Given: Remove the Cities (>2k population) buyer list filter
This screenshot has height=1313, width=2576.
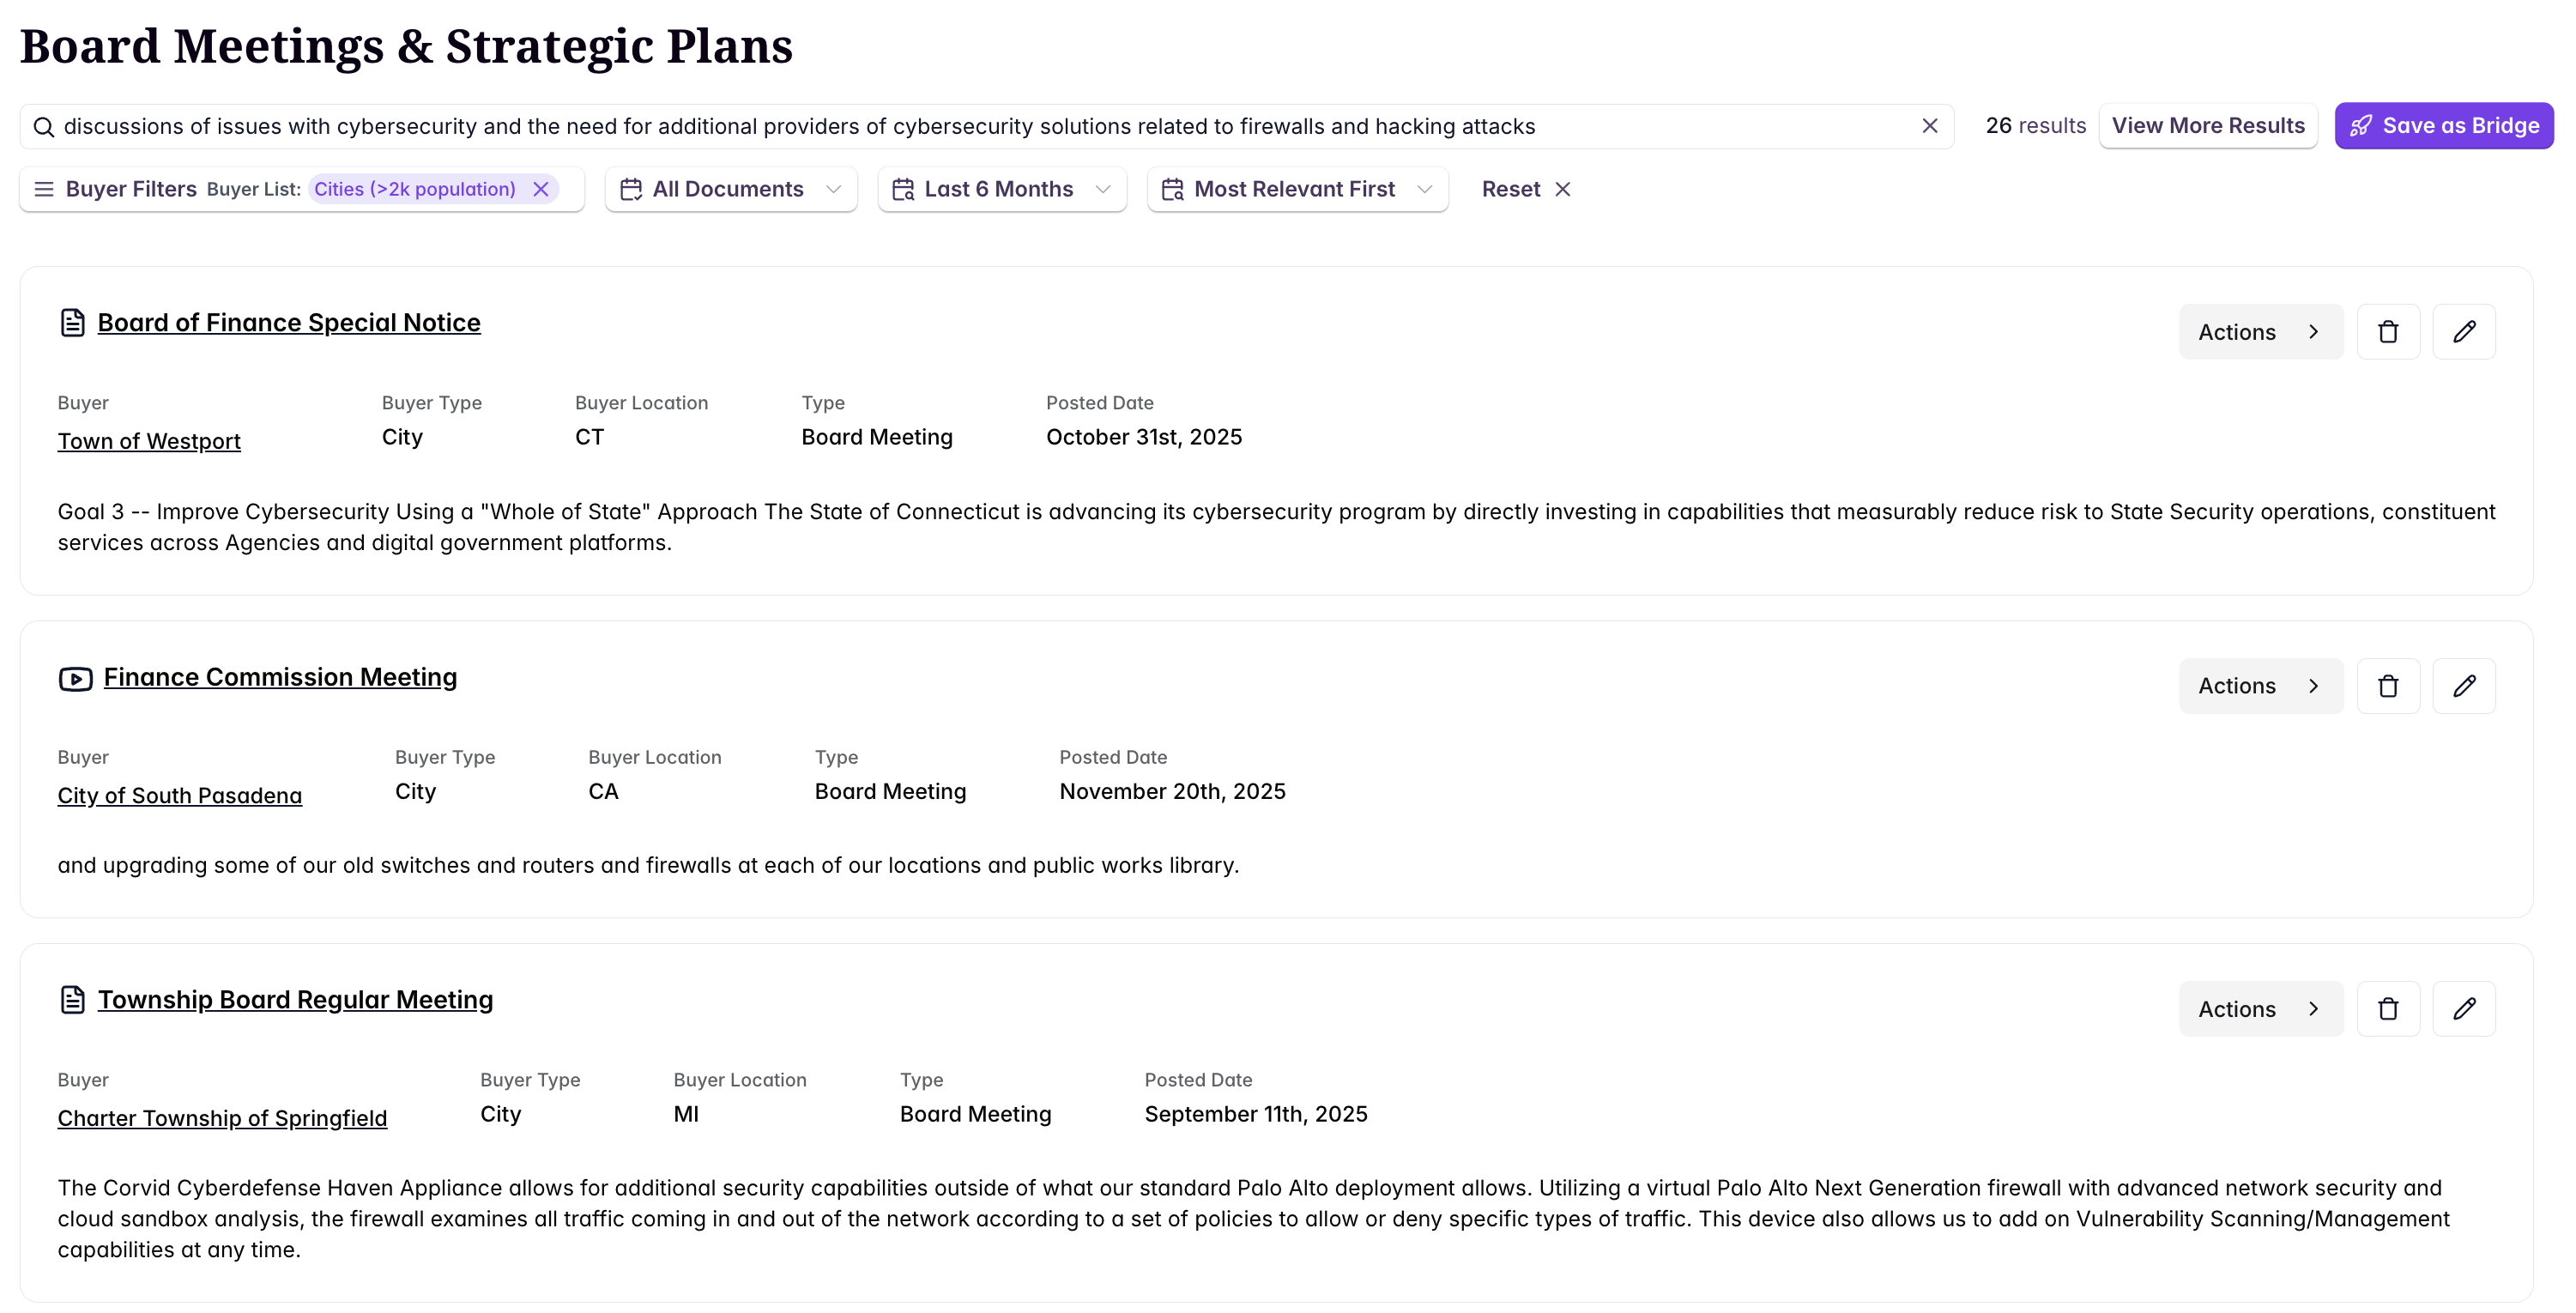Looking at the screenshot, I should tap(542, 189).
